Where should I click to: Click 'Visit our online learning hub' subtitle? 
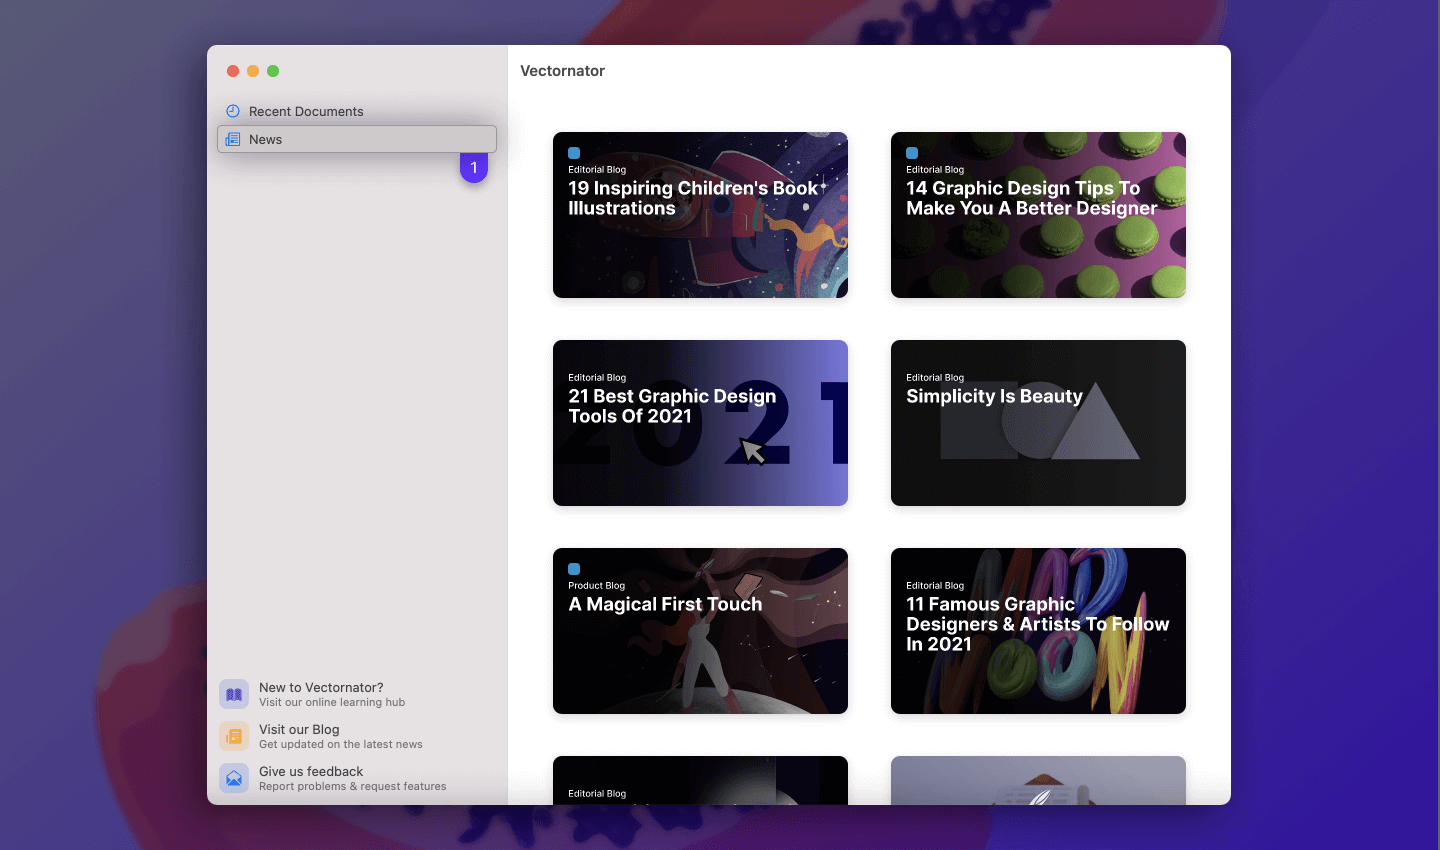click(332, 702)
